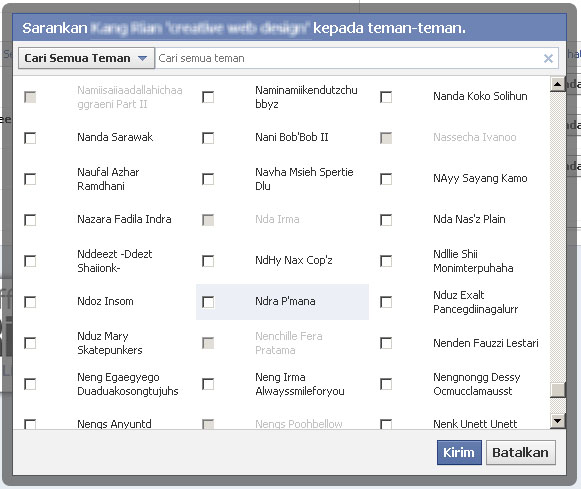The image size is (581, 489).
Task: Click the greyed-out name Nda Irma
Action: pyautogui.click(x=277, y=219)
